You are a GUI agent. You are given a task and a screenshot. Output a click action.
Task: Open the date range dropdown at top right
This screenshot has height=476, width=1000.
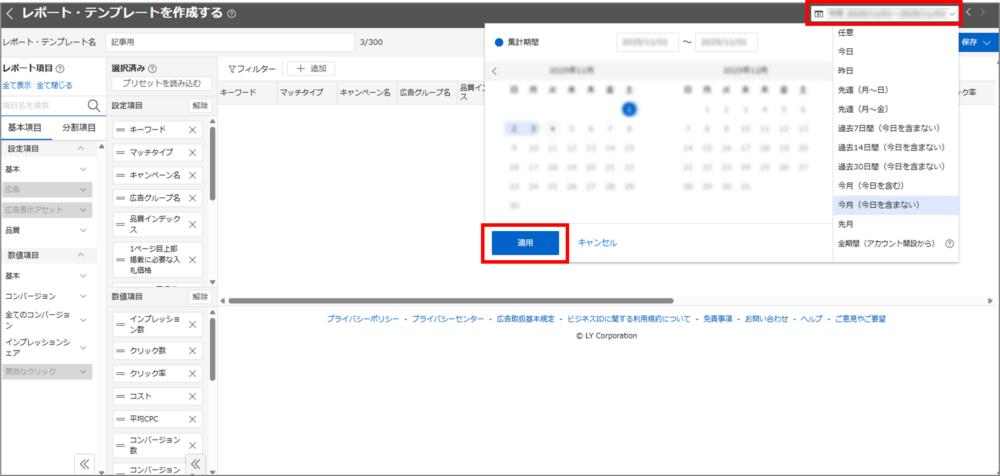tap(886, 14)
